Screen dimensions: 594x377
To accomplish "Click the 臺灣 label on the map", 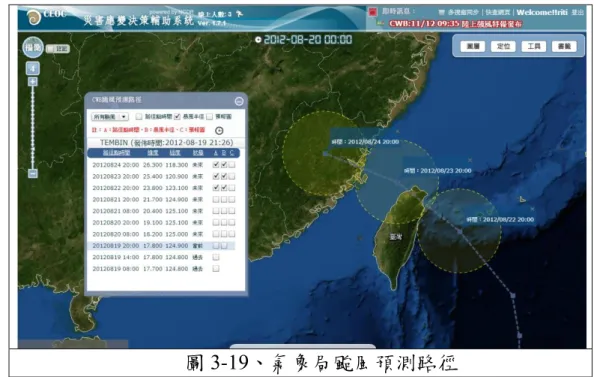I will tap(396, 237).
